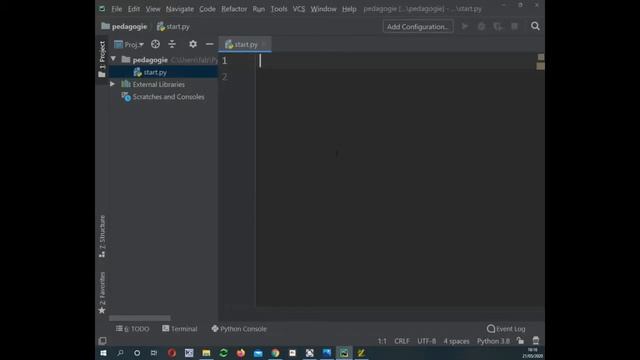Open the VCS menu
640x360 pixels.
[298, 9]
